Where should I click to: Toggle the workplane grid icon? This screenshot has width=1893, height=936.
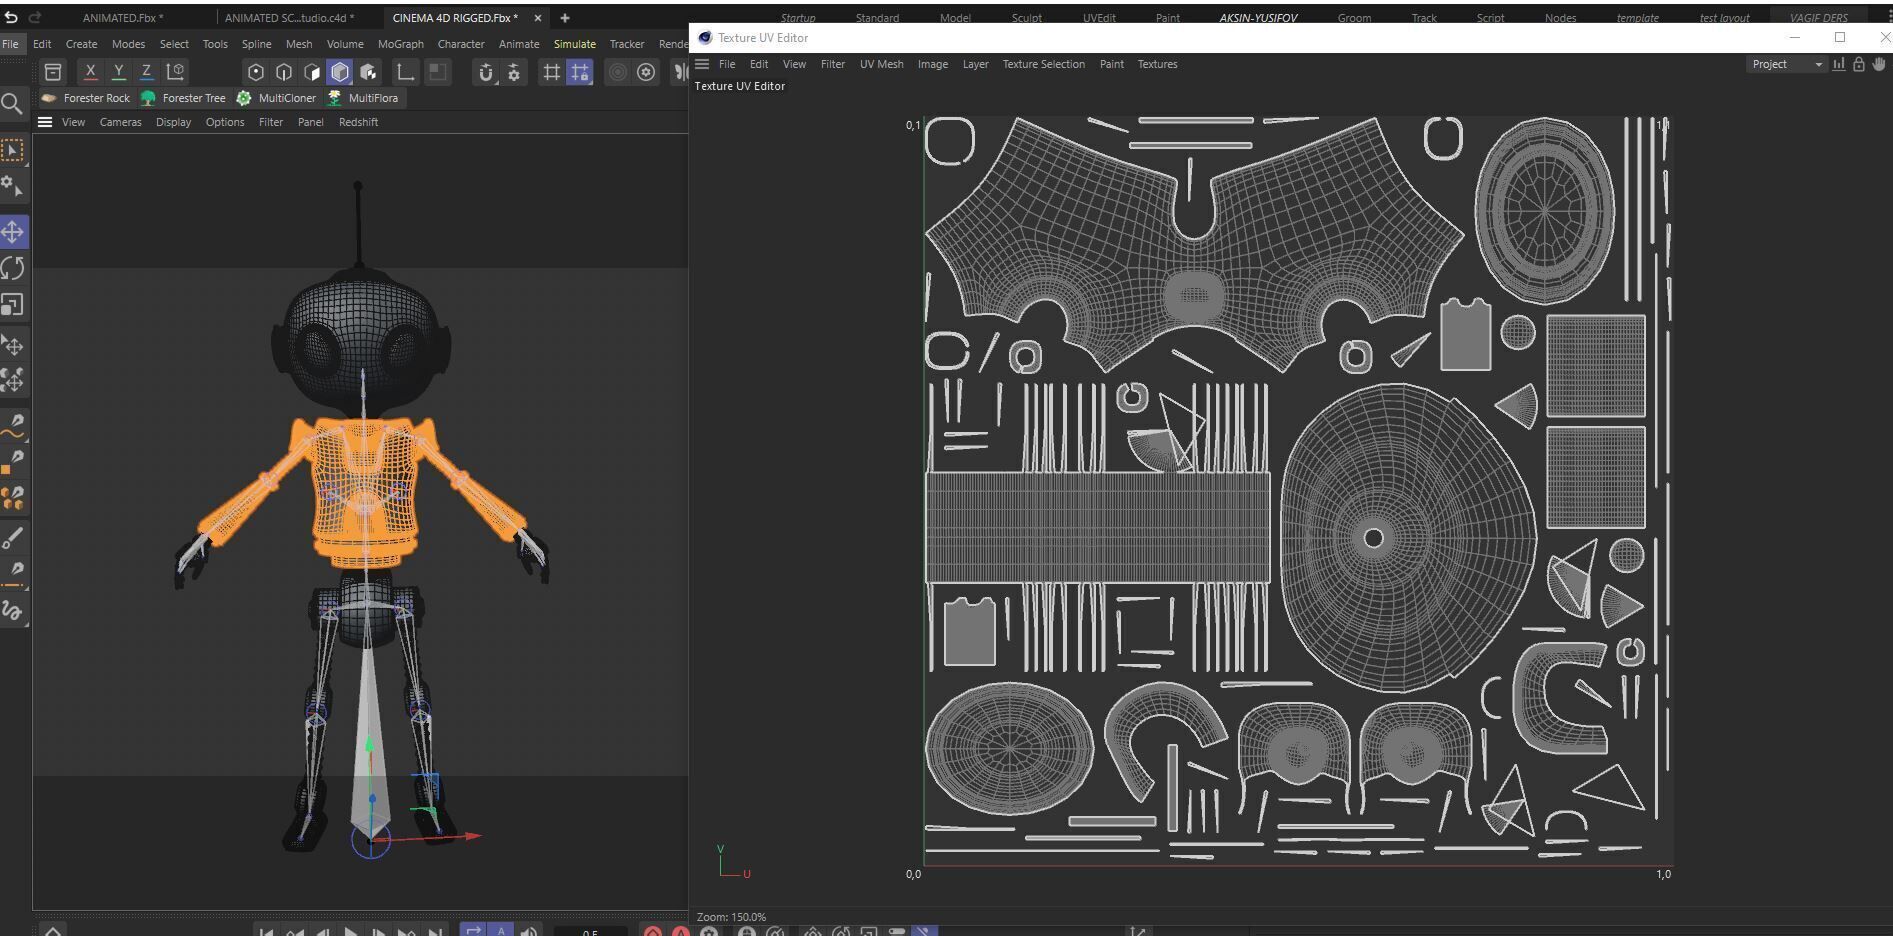551,72
